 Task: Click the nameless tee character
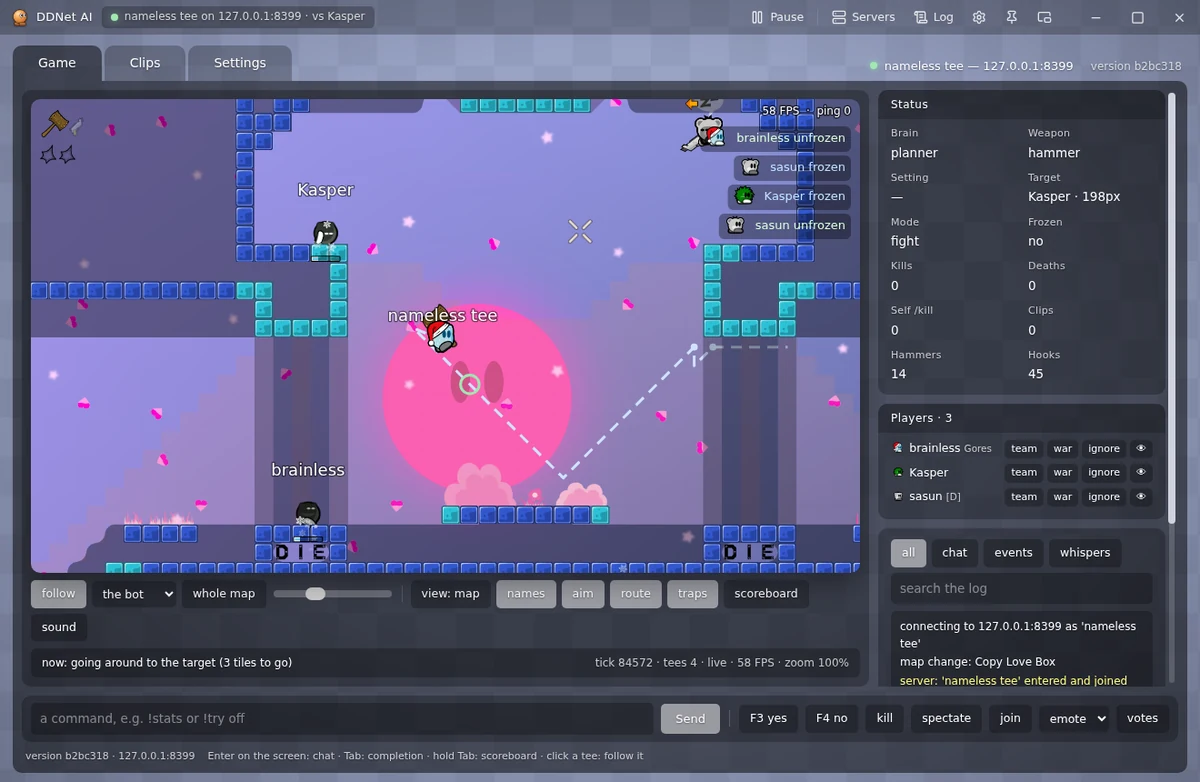[x=440, y=333]
